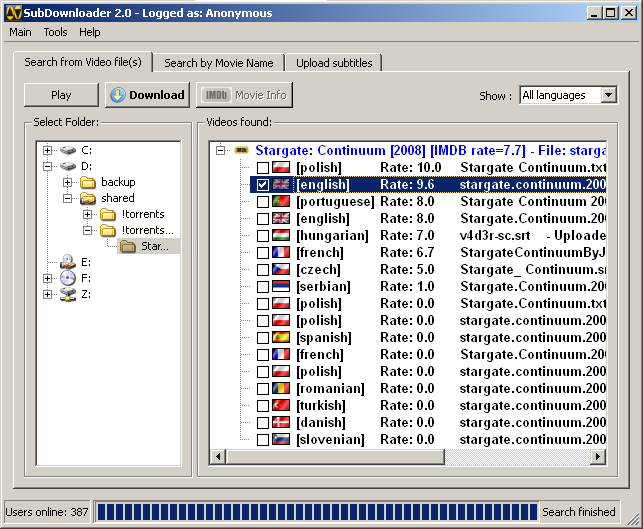Image resolution: width=643 pixels, height=529 pixels.
Task: Open the Help menu
Action: (90, 32)
